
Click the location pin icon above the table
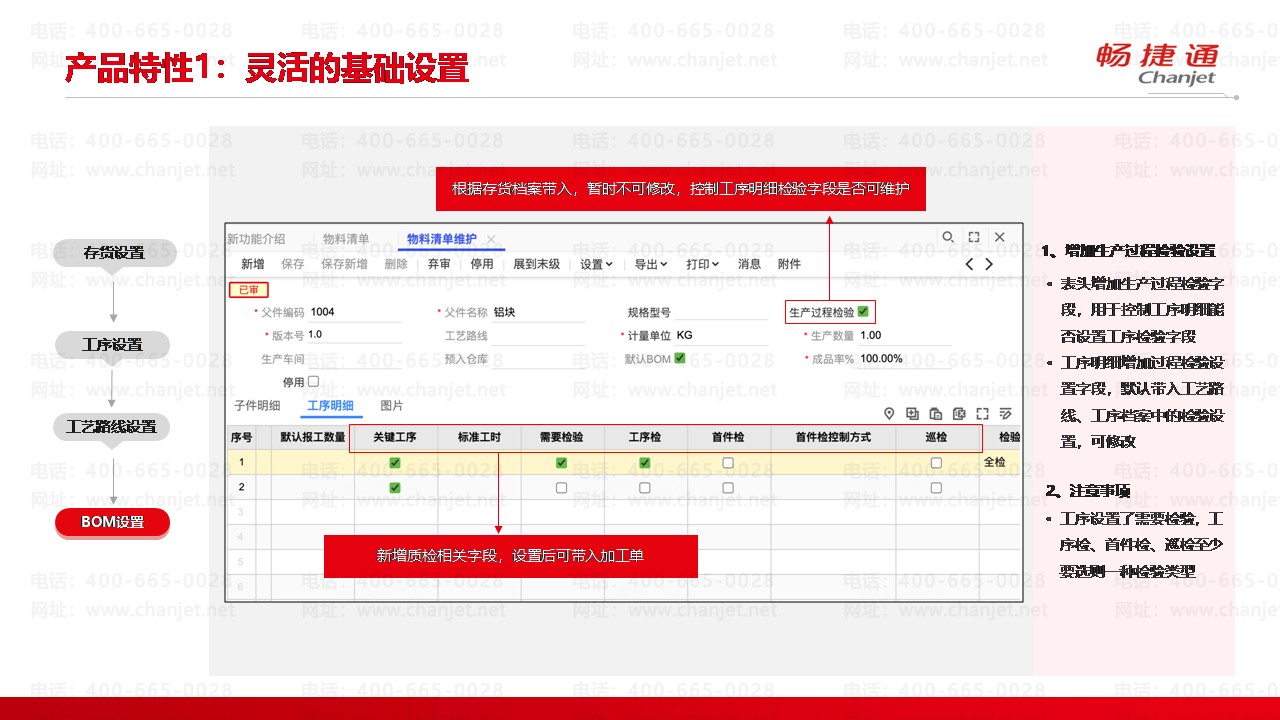(889, 414)
